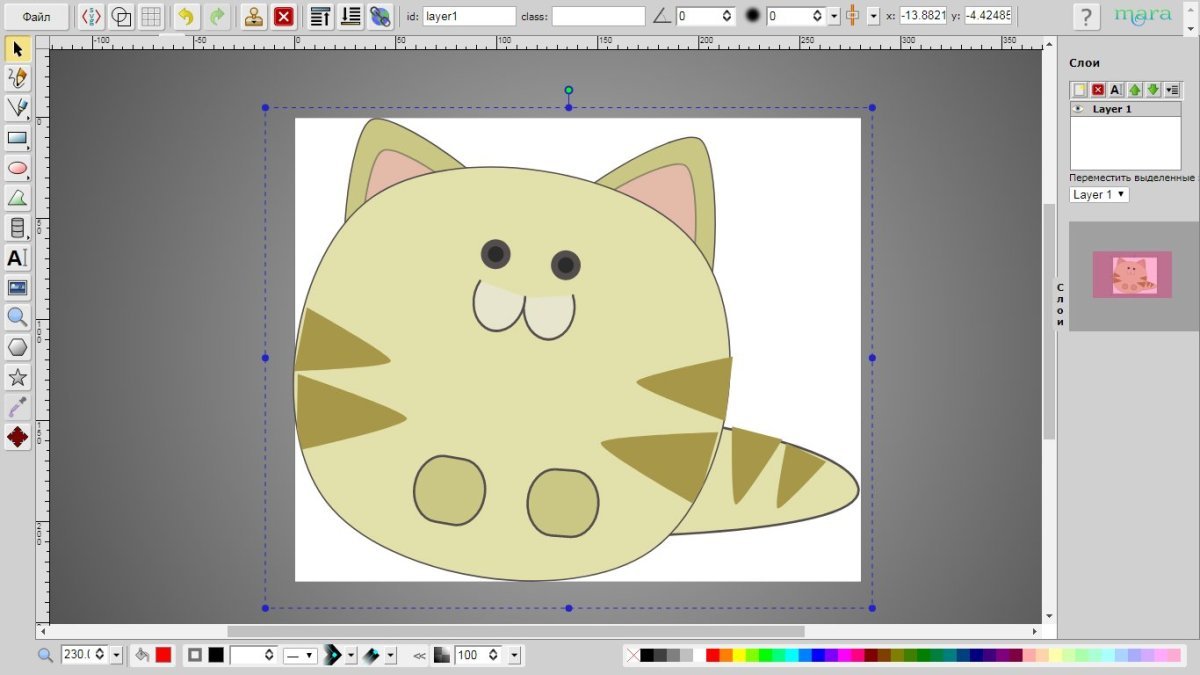Add a new layer
This screenshot has height=675, width=1200.
pos(1079,90)
